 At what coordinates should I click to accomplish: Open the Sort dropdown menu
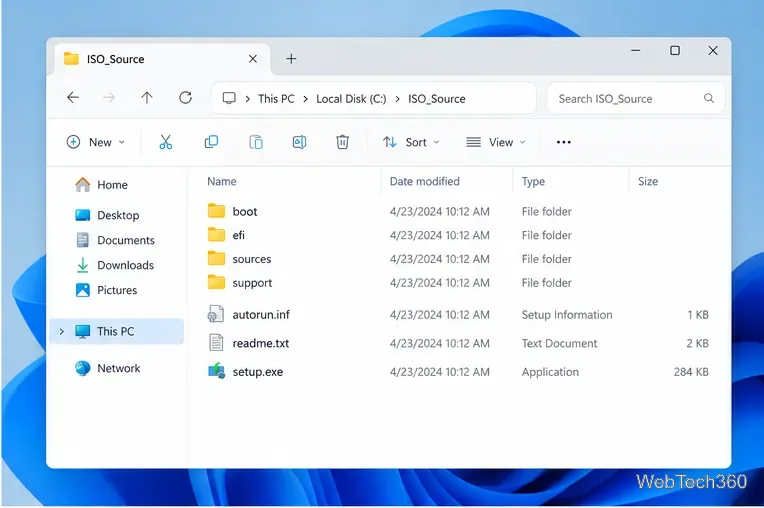click(x=411, y=142)
